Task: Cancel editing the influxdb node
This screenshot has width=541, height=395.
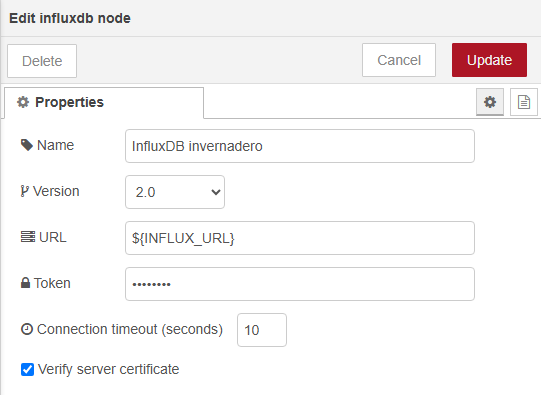Action: (399, 60)
